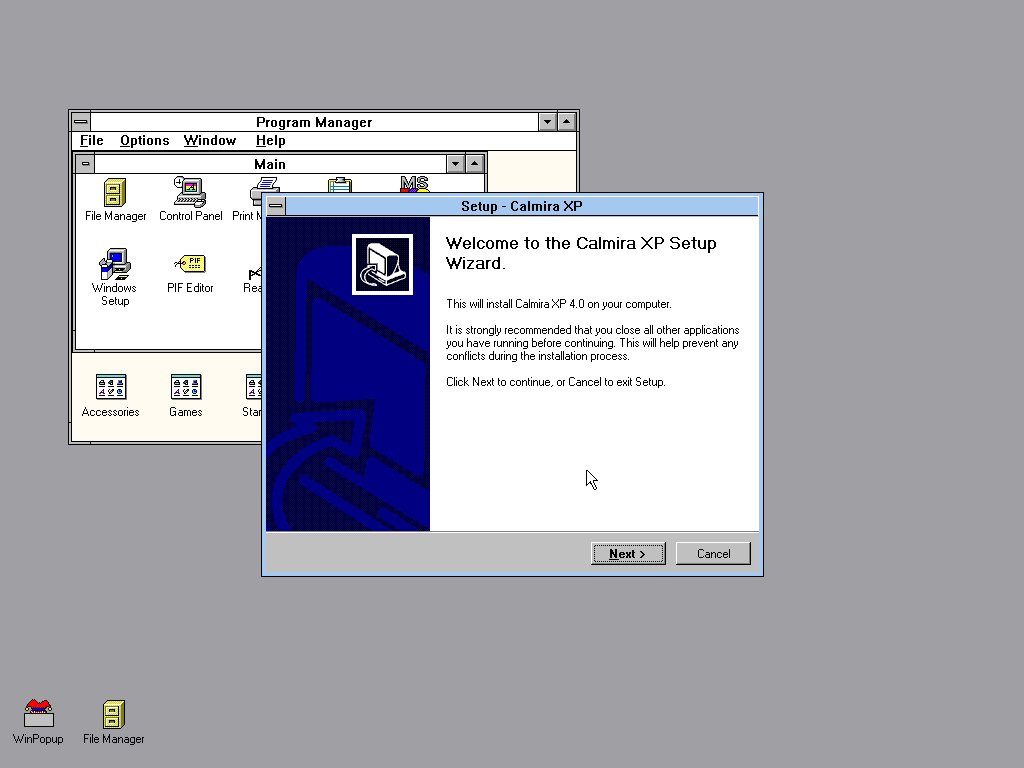This screenshot has height=768, width=1024.
Task: Open the Control Panel icon
Action: (x=190, y=193)
